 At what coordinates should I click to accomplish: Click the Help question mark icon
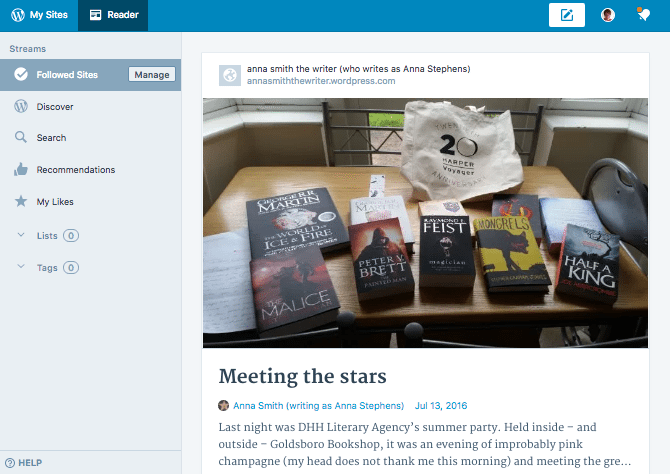[x=10, y=463]
